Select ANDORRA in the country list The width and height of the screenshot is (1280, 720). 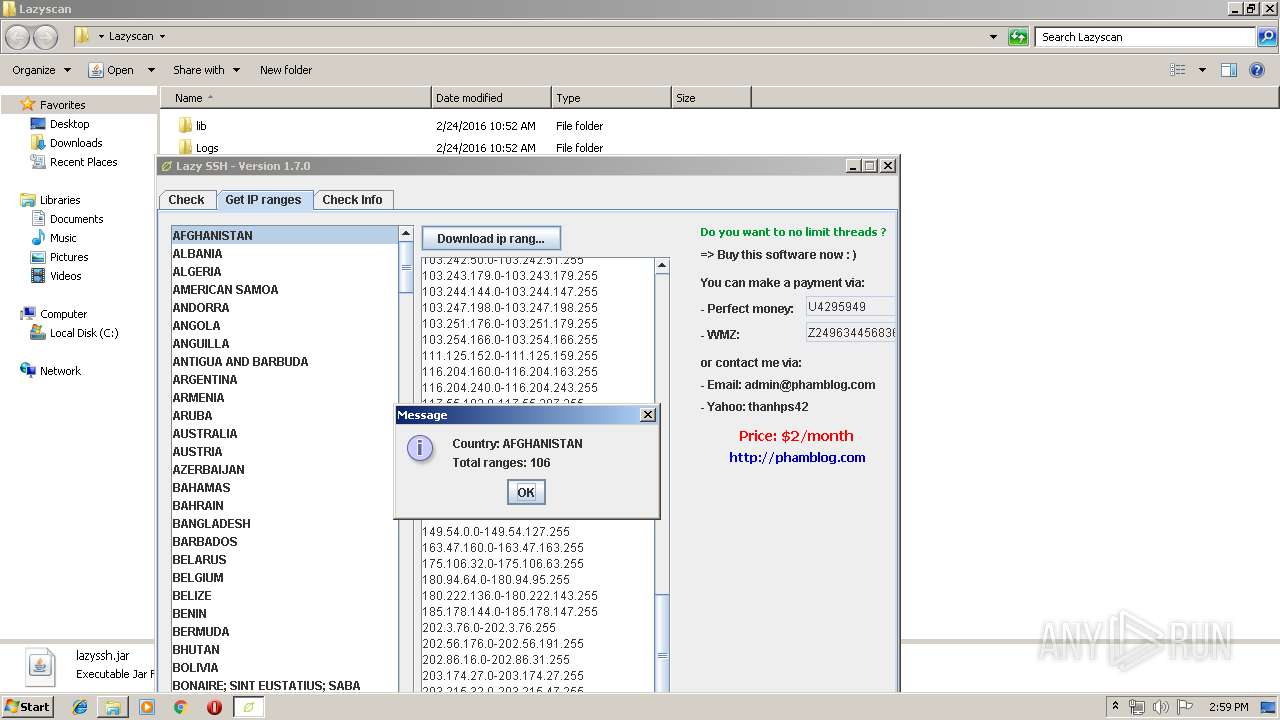coord(285,308)
